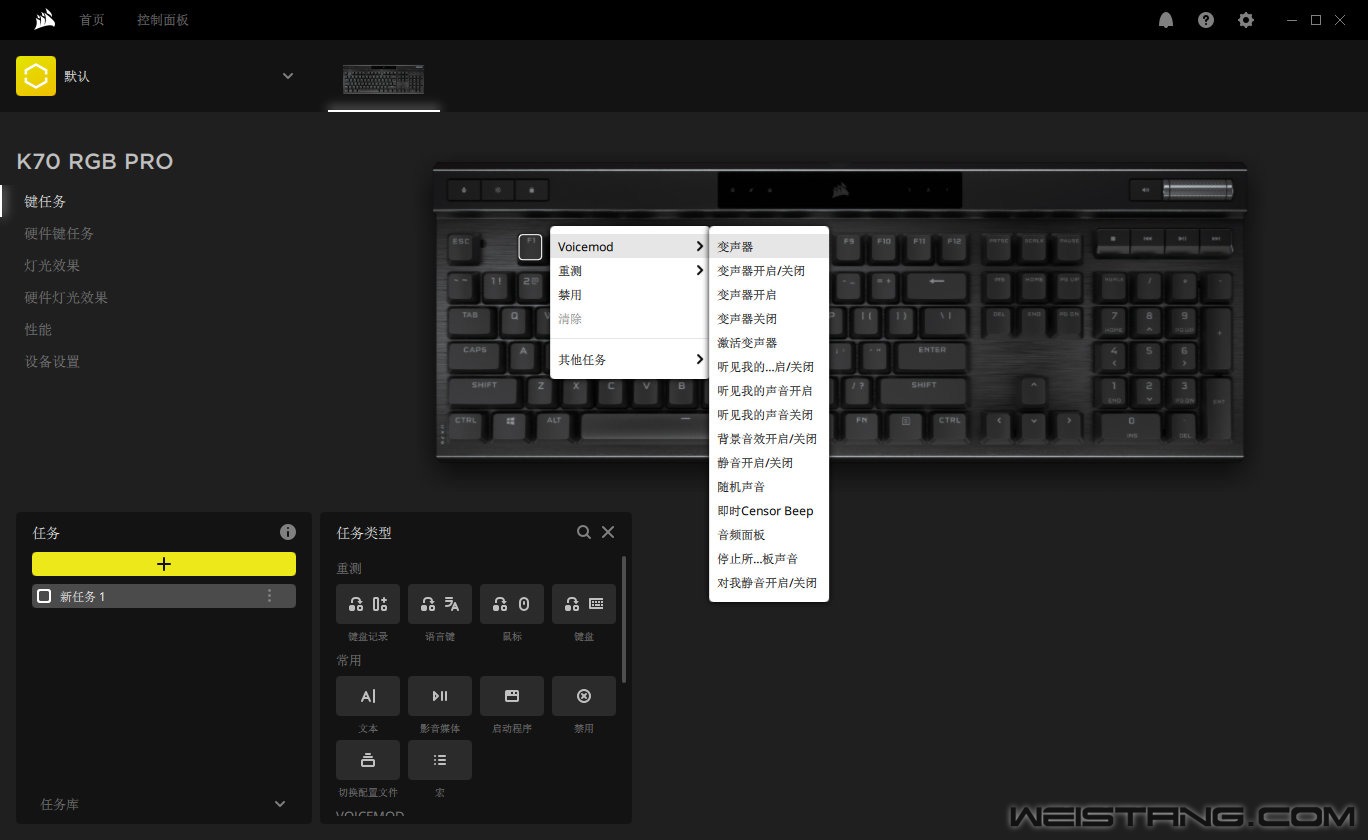Select the K70 keyboard device thumbnail
The width and height of the screenshot is (1368, 840).
[x=384, y=79]
